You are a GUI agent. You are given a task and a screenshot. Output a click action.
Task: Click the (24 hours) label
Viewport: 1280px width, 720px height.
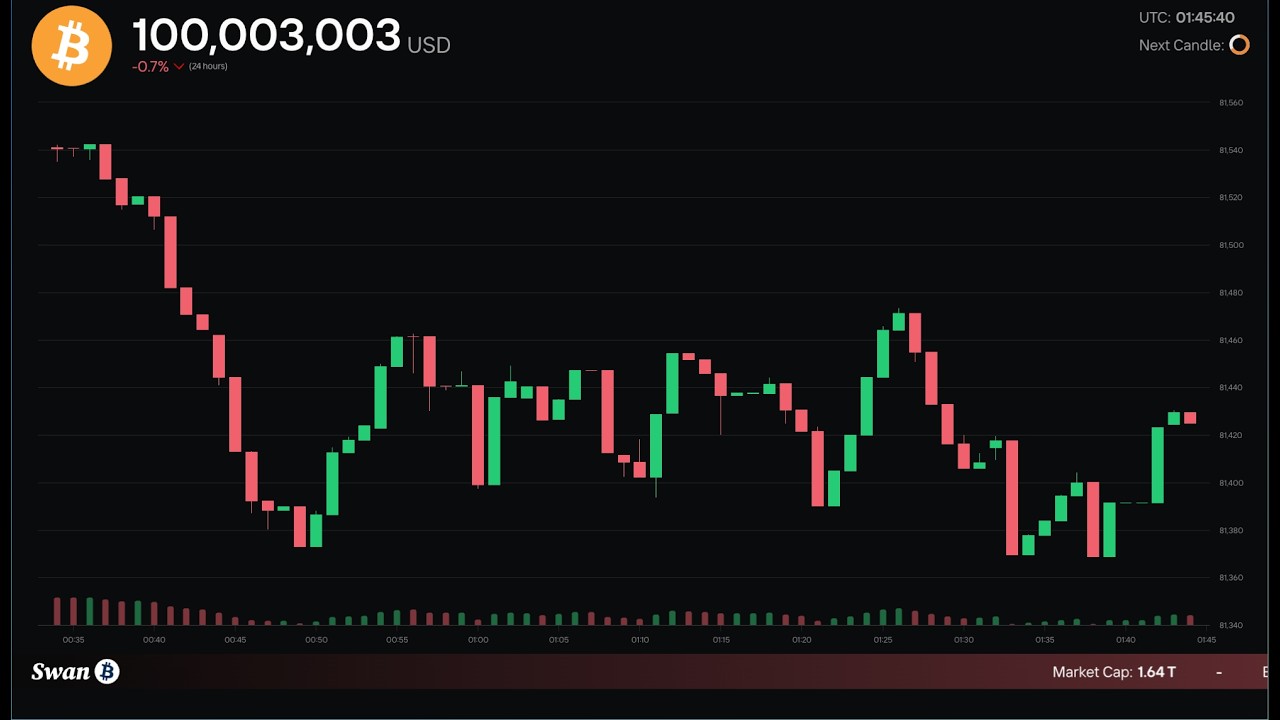[x=208, y=67]
